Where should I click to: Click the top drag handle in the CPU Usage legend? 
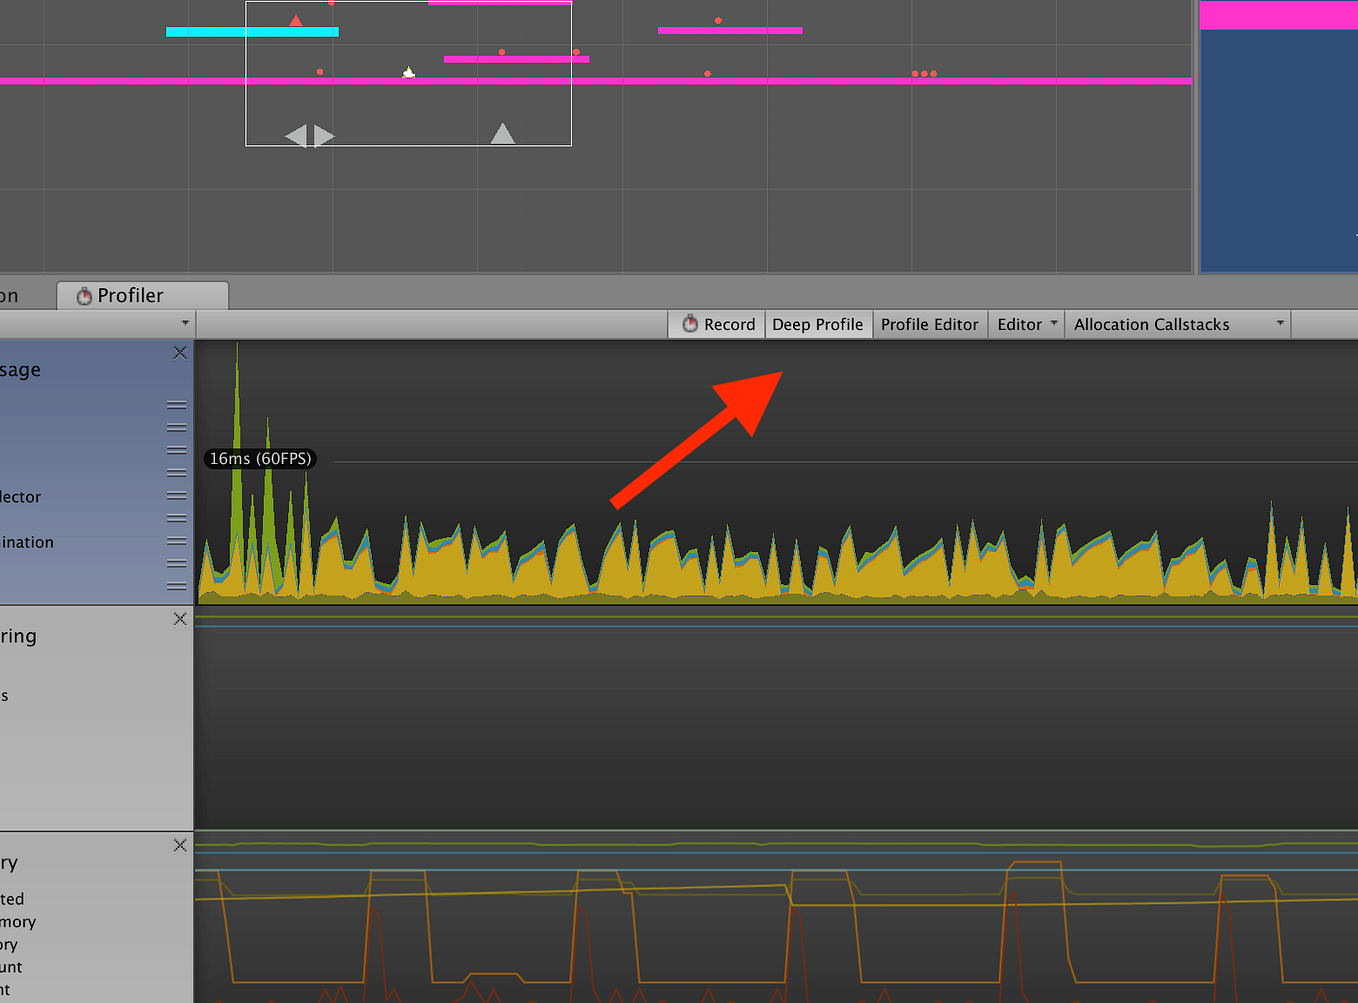177,405
